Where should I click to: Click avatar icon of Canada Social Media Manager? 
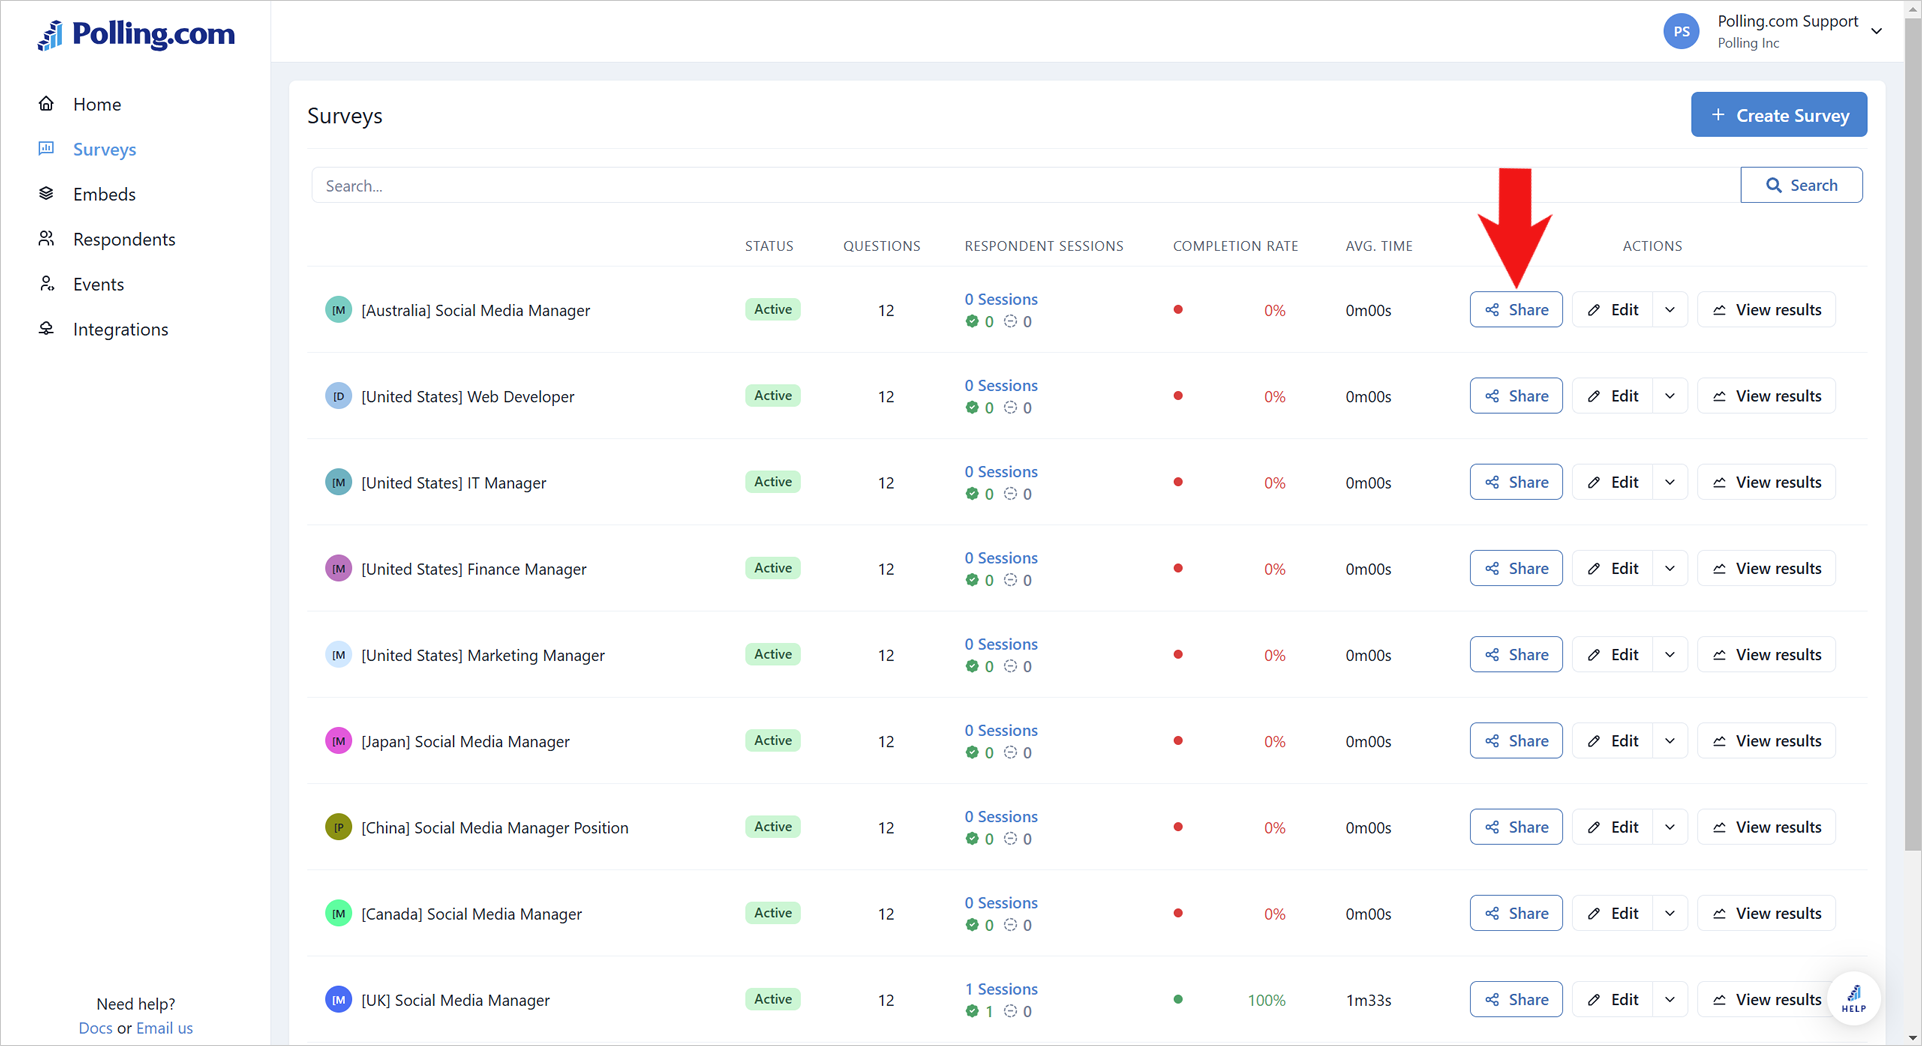coord(339,913)
